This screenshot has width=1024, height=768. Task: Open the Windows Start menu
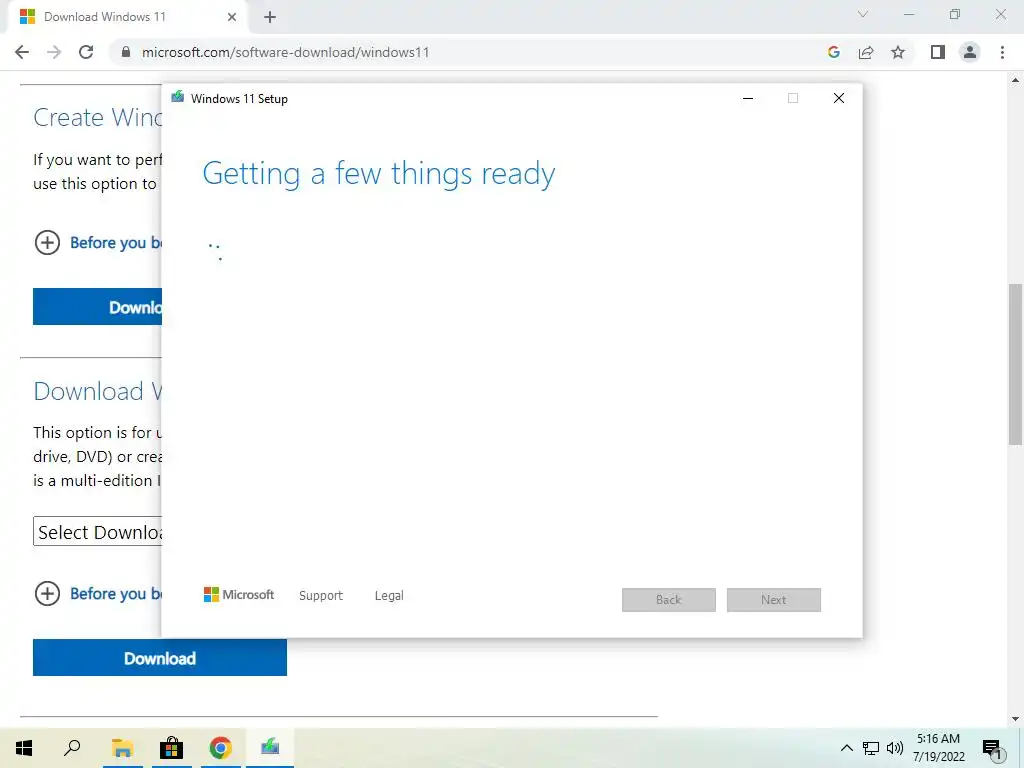24,748
